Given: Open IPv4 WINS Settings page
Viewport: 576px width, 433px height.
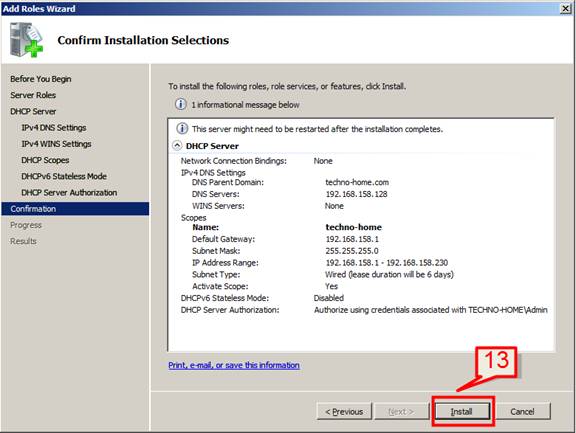Looking at the screenshot, I should [x=56, y=144].
